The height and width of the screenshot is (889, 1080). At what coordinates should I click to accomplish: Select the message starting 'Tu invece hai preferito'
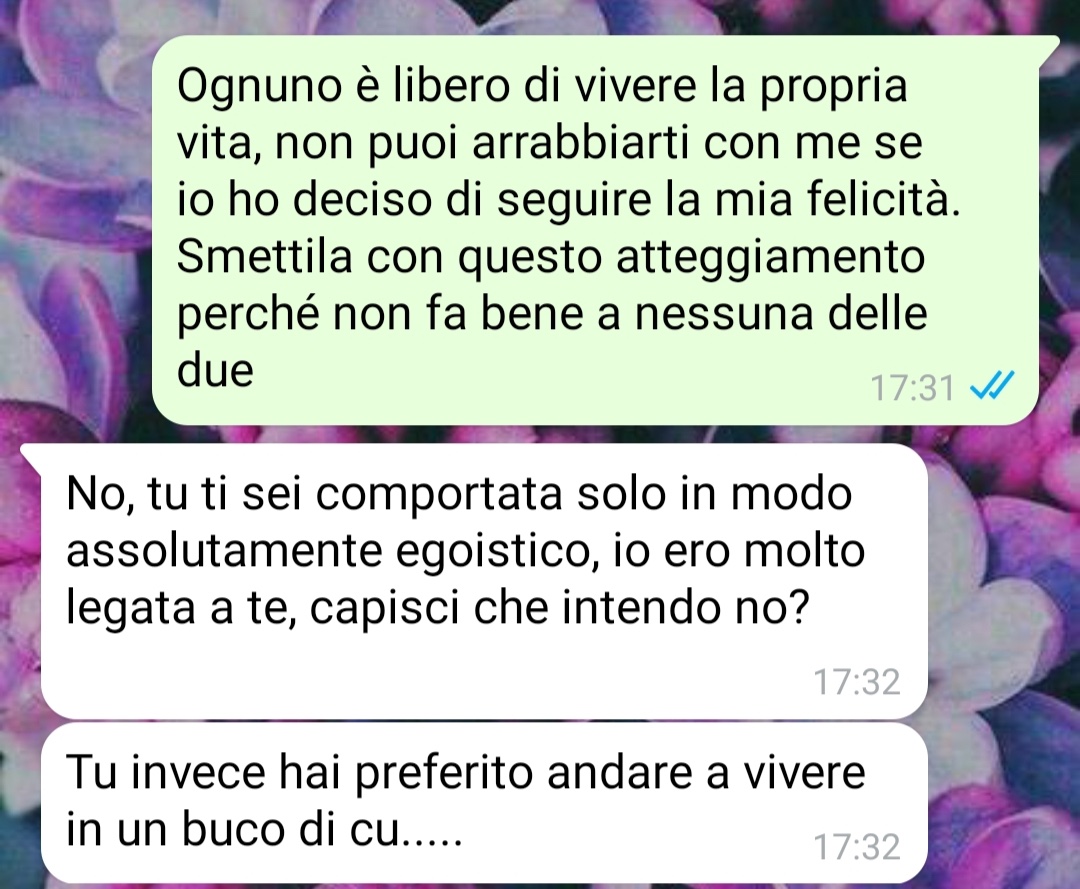click(x=485, y=803)
